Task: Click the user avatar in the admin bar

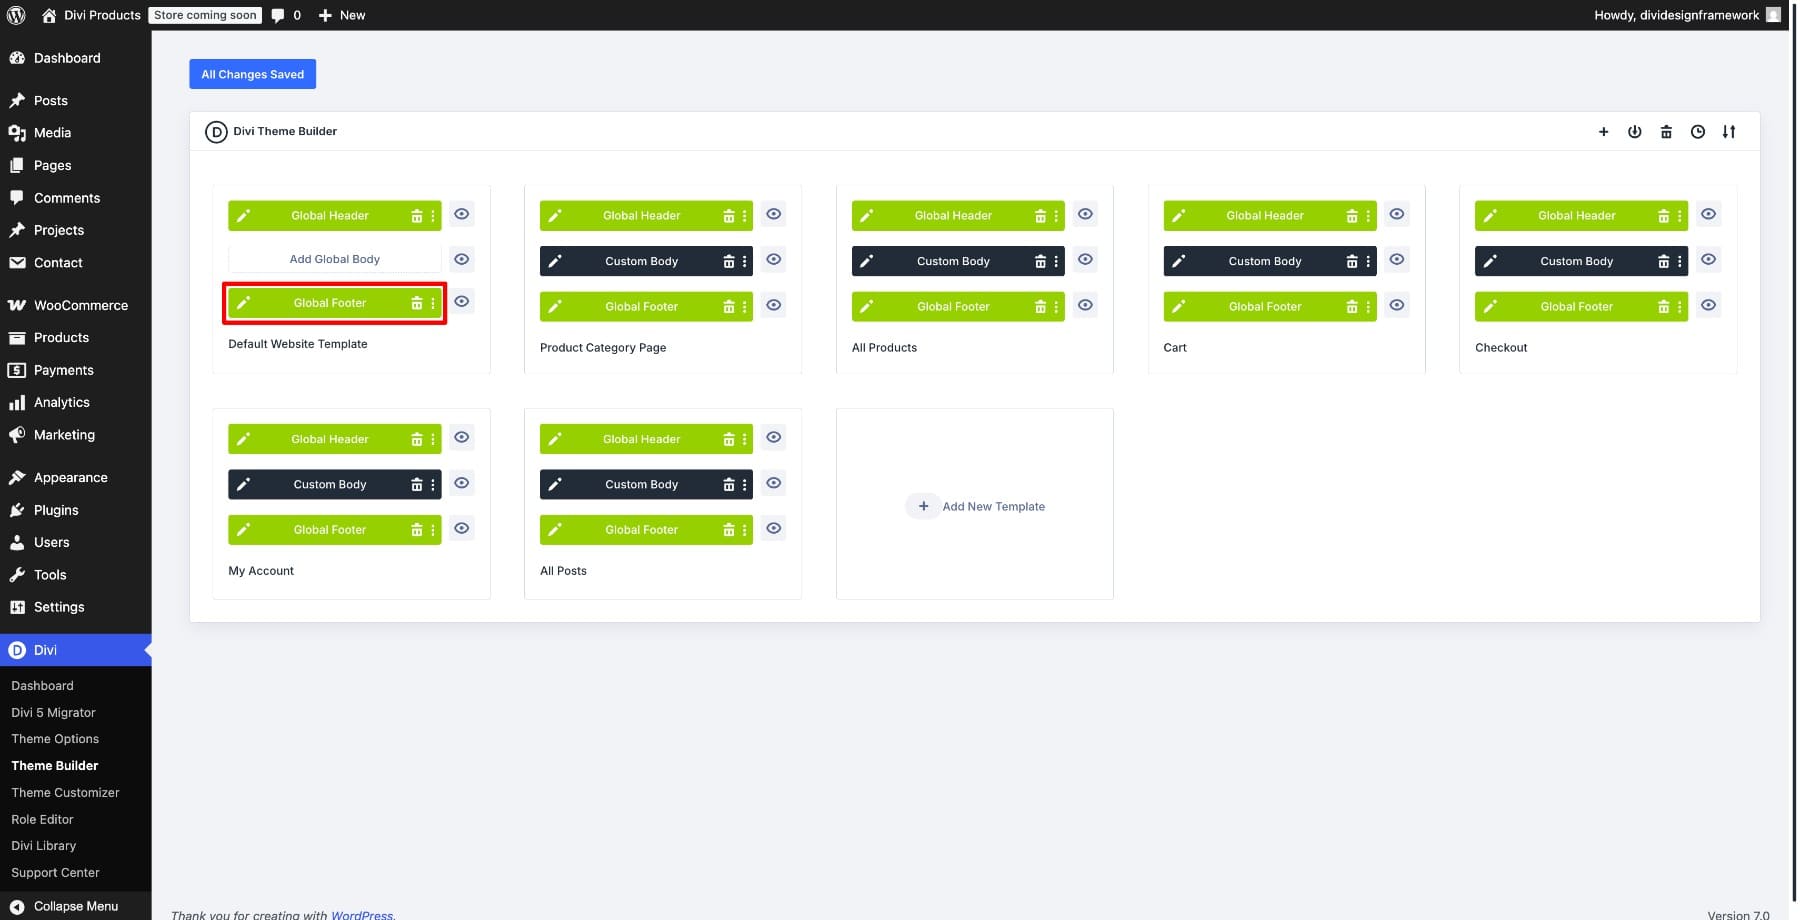Action: pyautogui.click(x=1773, y=15)
